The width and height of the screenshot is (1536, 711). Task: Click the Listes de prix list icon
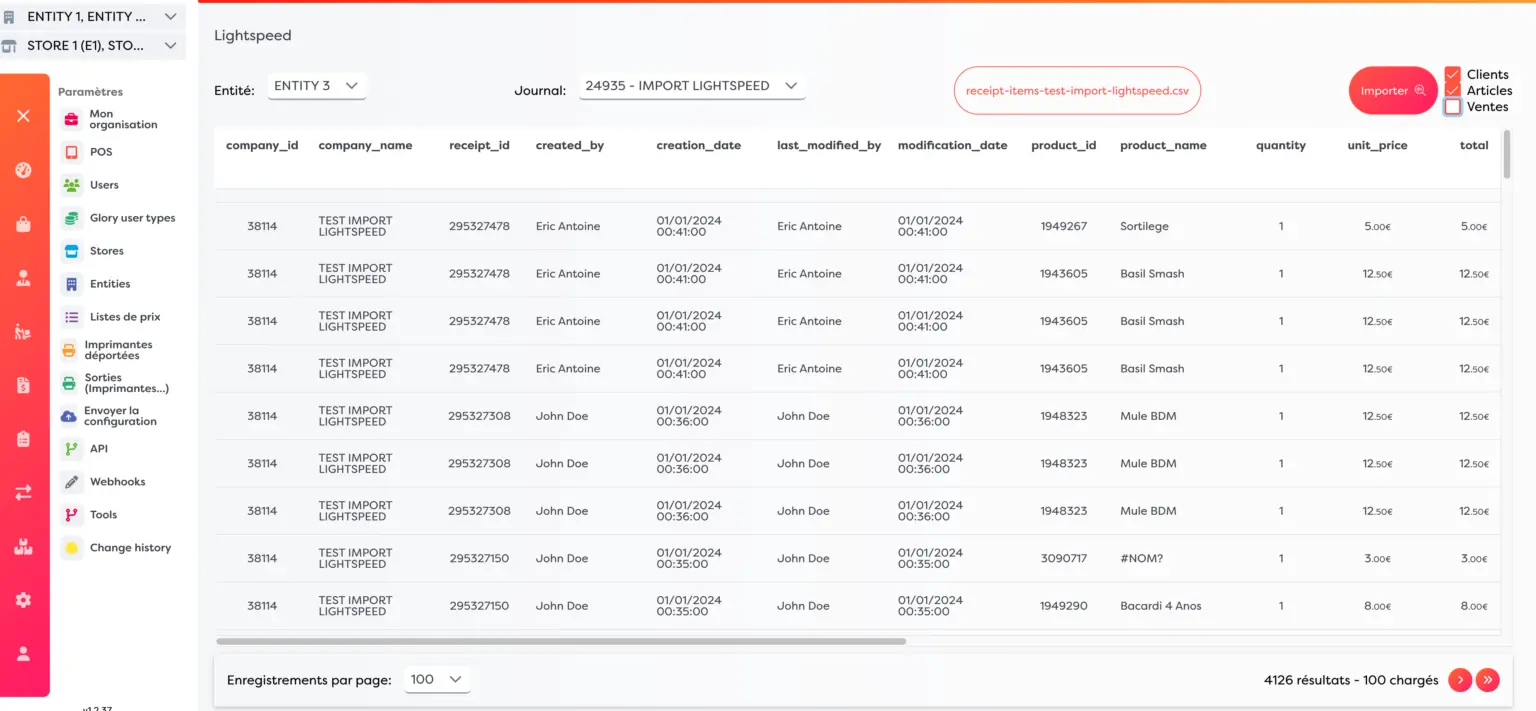pyautogui.click(x=71, y=317)
